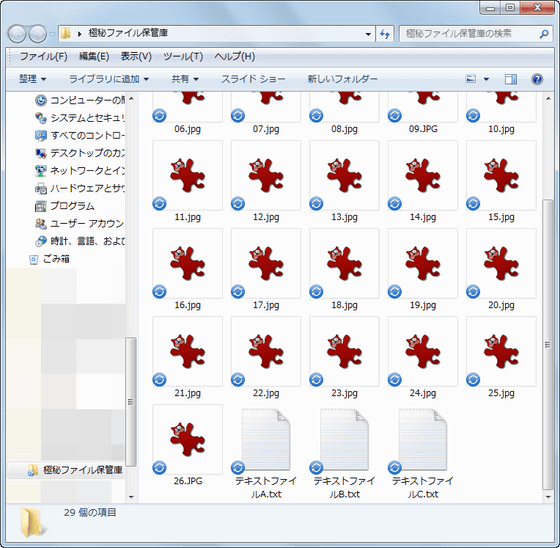The image size is (560, 548).
Task: Toggle the preview pane icon
Action: [x=511, y=79]
